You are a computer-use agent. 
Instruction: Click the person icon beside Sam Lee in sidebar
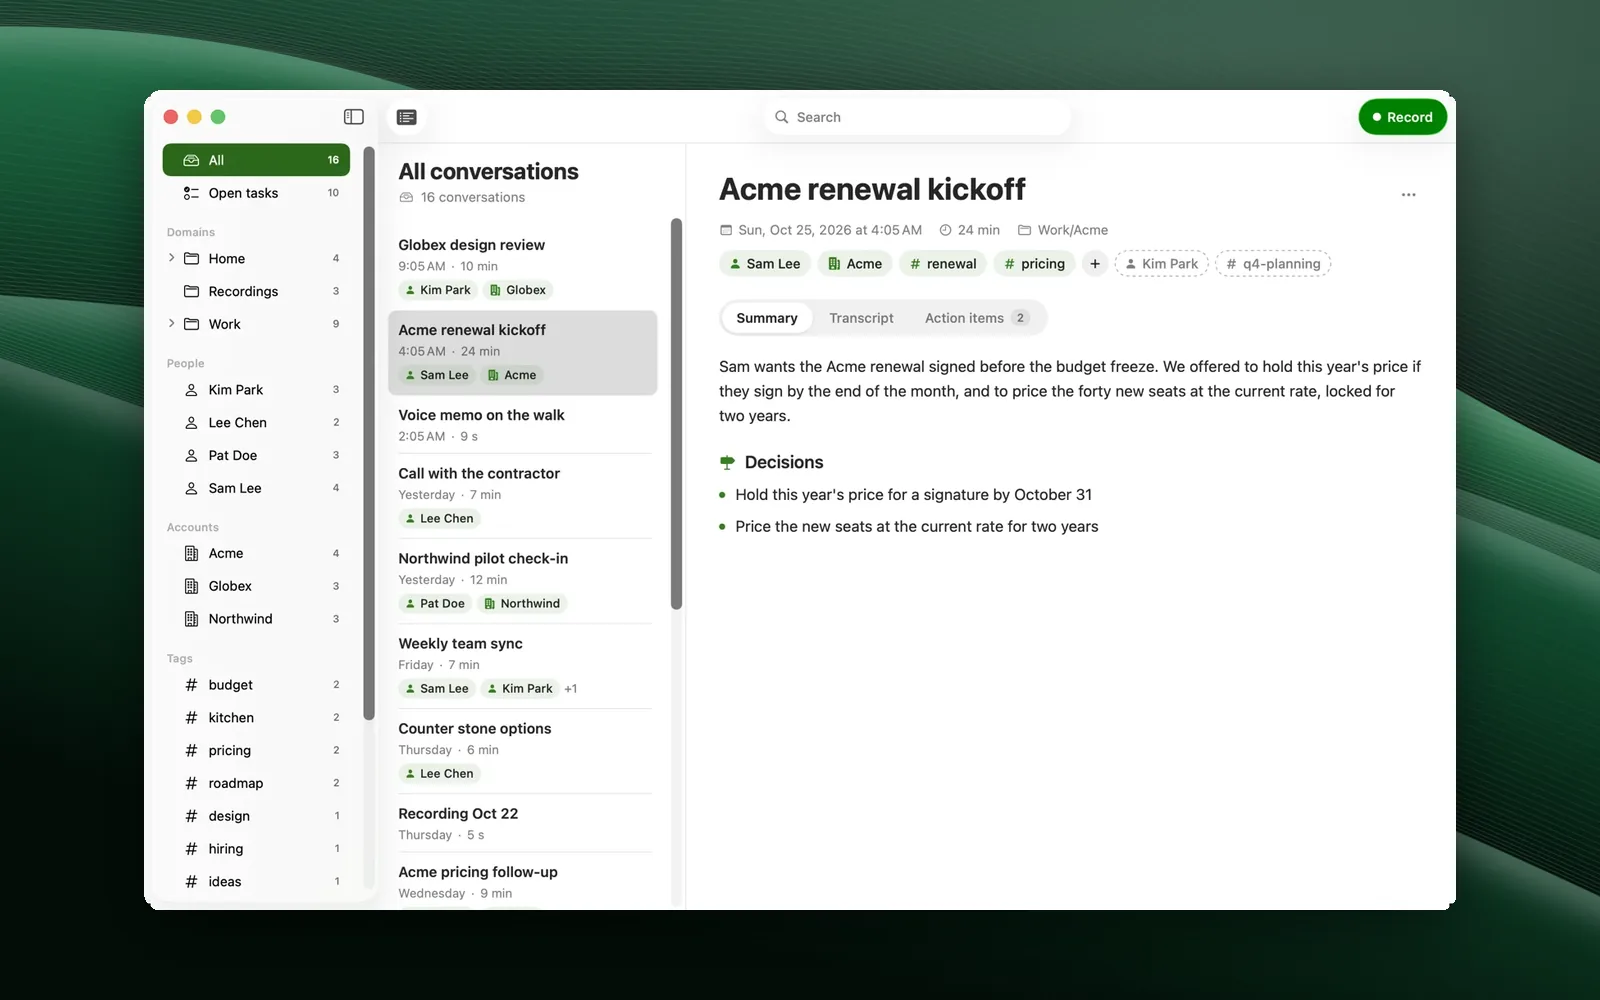[x=191, y=488]
